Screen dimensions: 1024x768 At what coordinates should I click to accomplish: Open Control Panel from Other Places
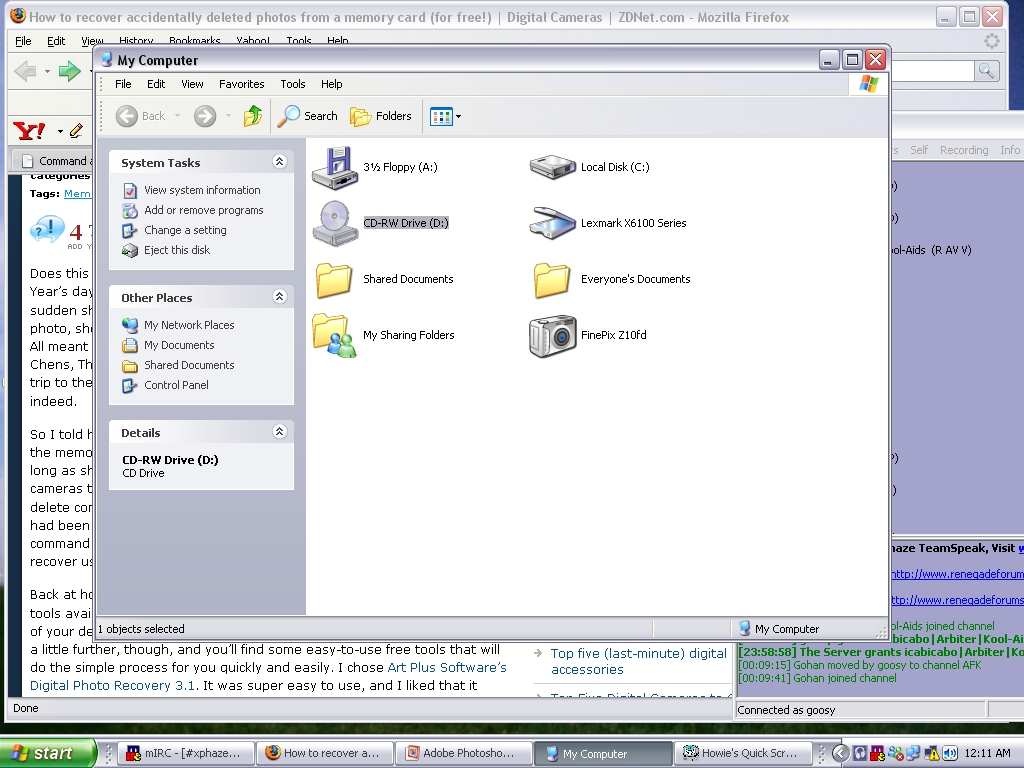coord(176,385)
